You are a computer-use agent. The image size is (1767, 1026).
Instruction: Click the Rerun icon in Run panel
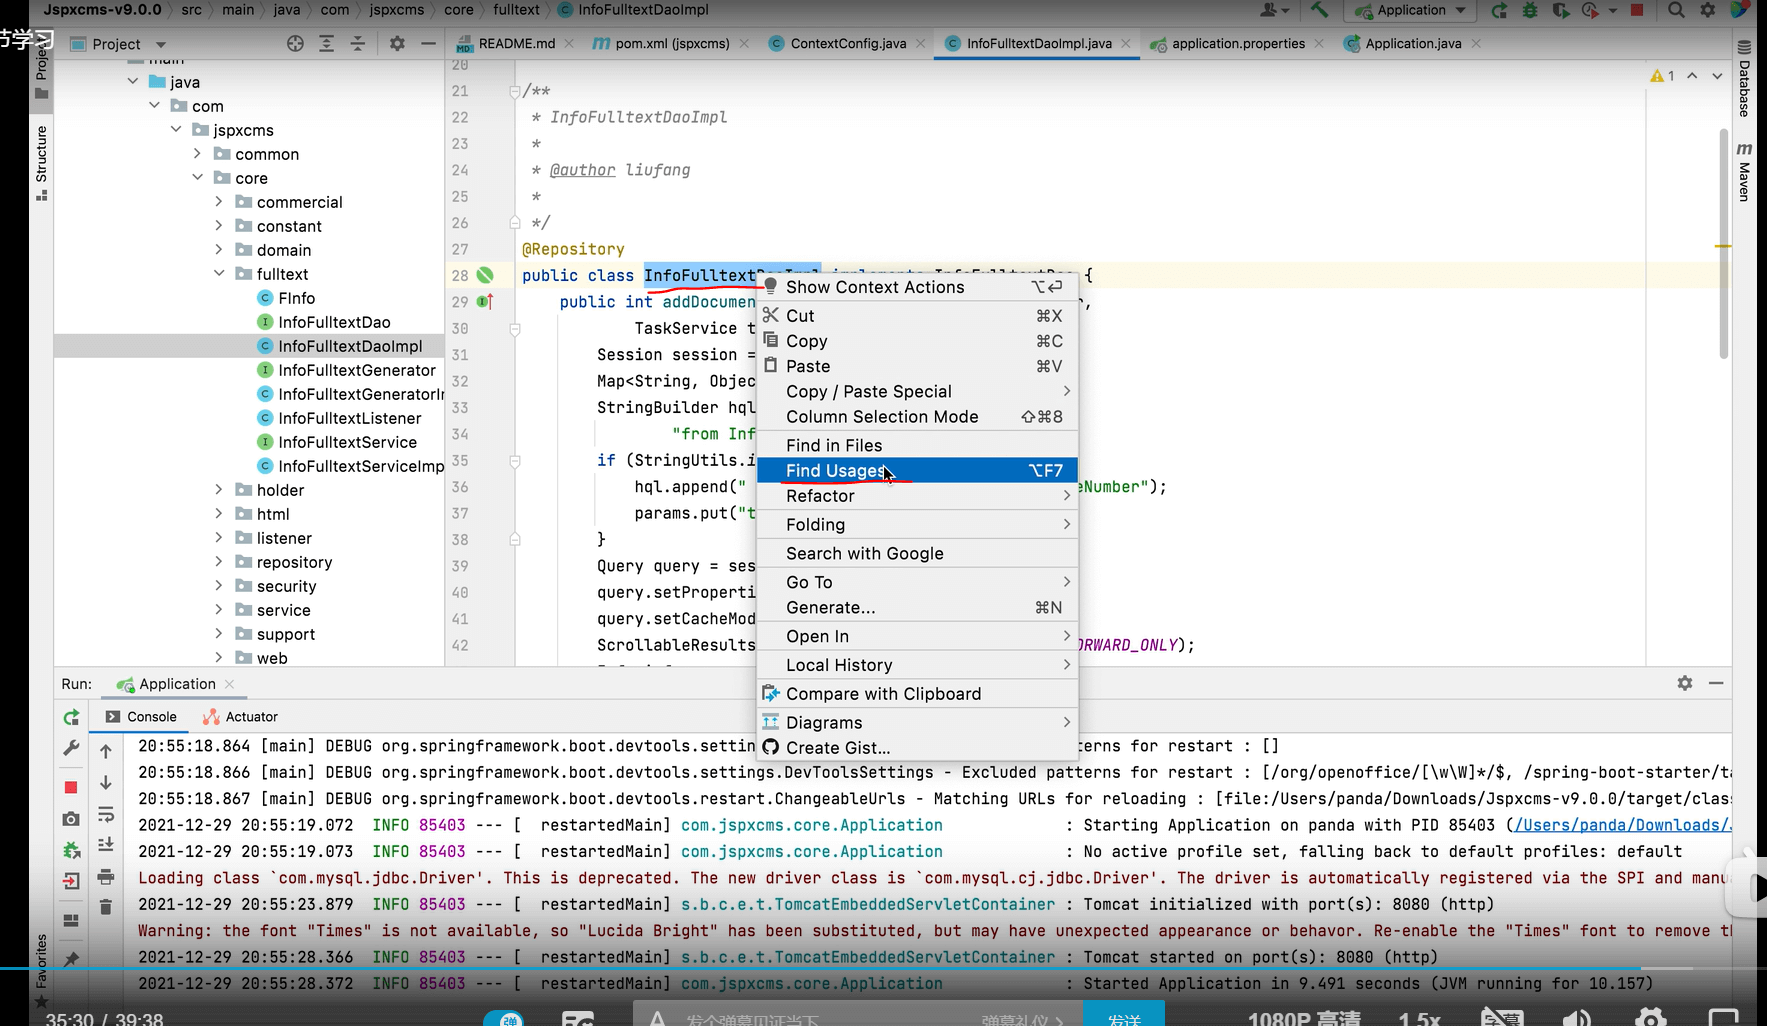71,717
